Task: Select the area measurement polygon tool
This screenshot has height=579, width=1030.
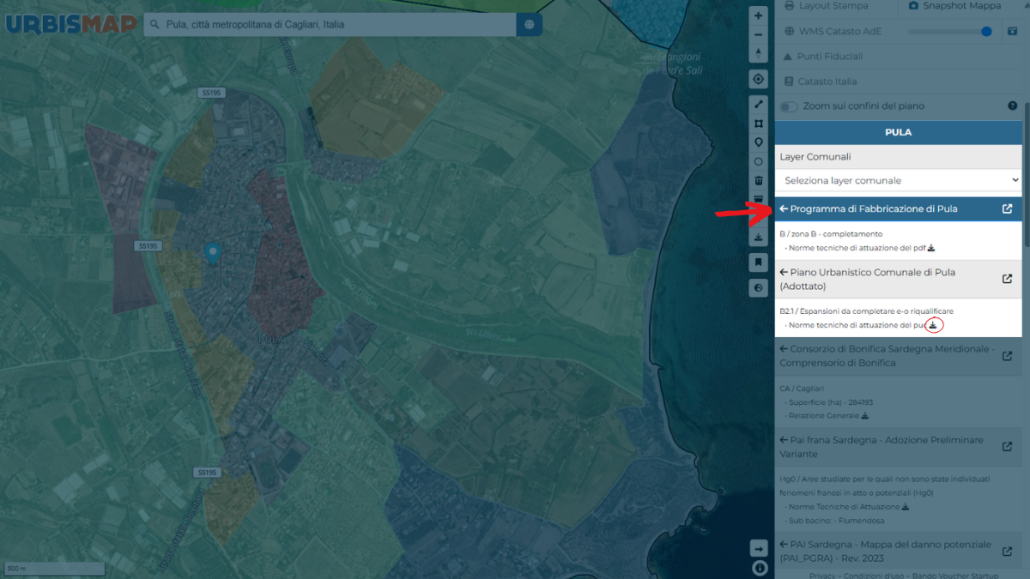Action: pyautogui.click(x=758, y=124)
